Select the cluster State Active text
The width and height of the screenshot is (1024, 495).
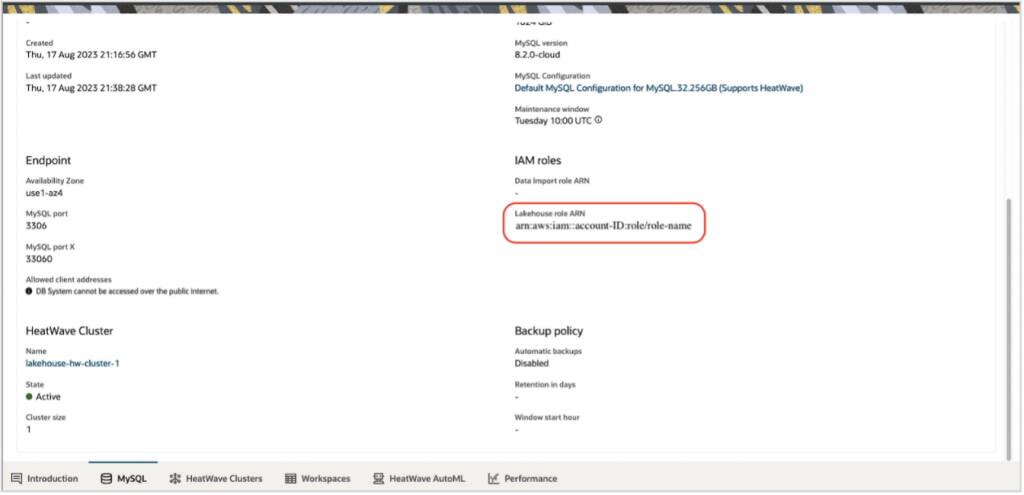click(48, 396)
